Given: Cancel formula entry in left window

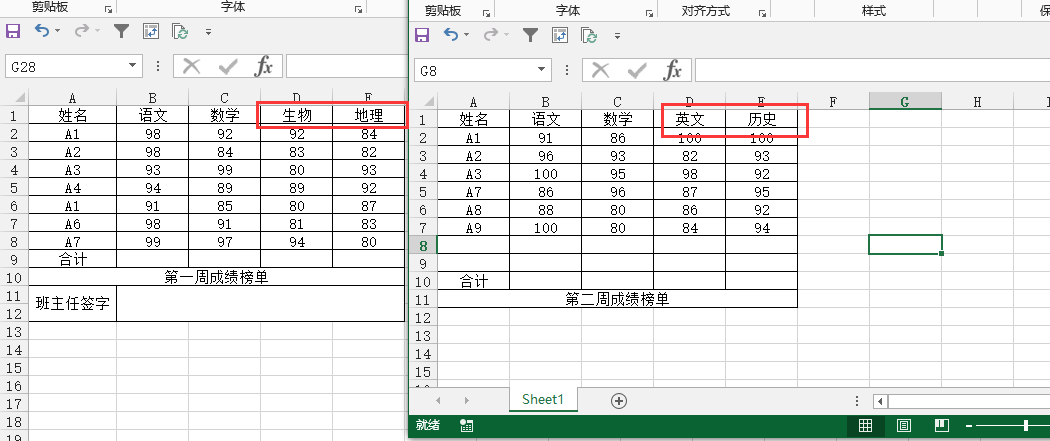Looking at the screenshot, I should pos(192,66).
